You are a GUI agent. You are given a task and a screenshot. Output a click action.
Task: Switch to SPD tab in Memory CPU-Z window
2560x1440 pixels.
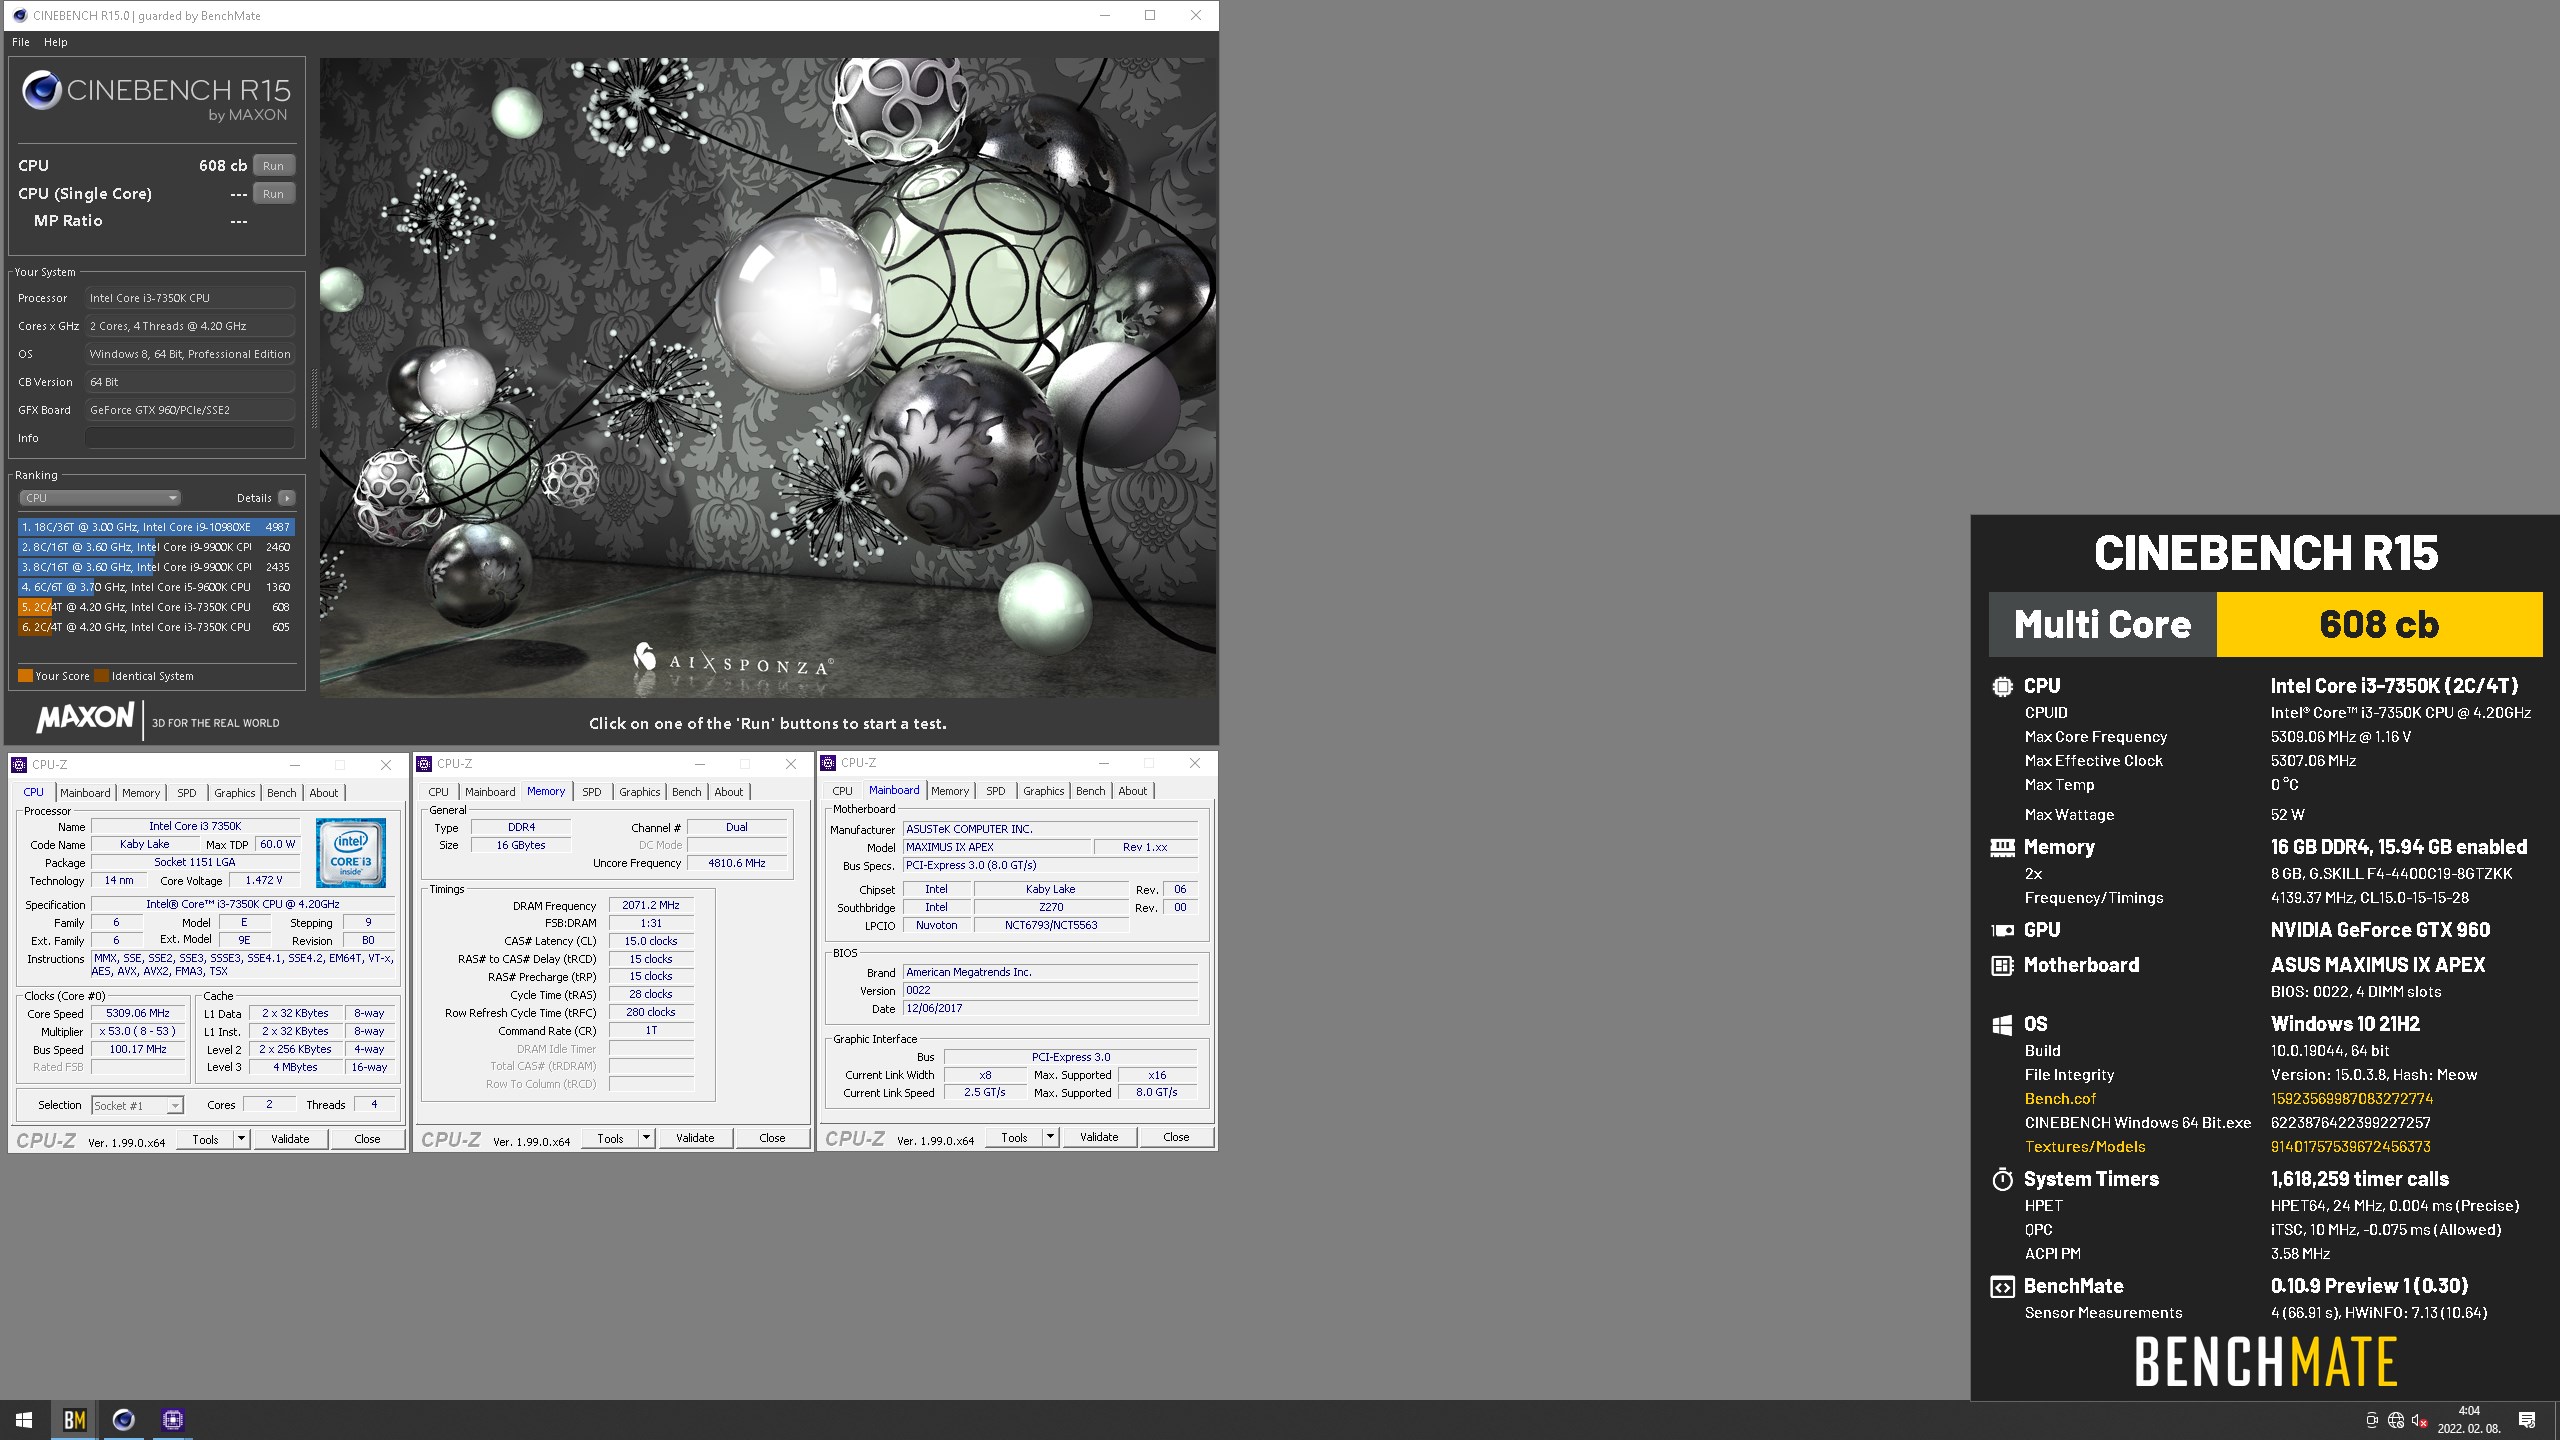592,792
